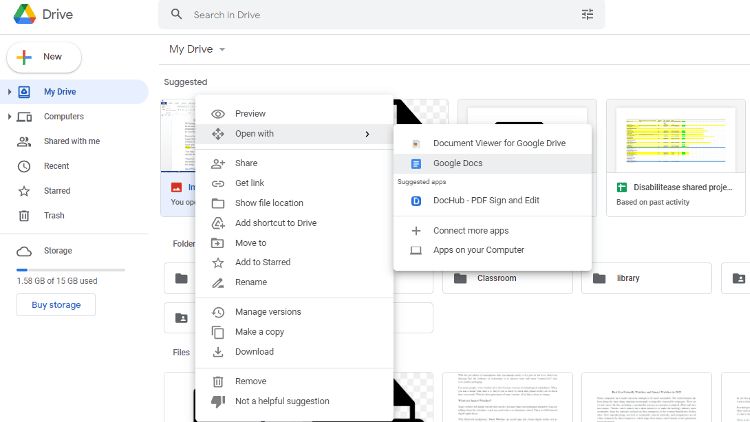The image size is (750, 422).
Task: Click the DocHub app icon
Action: coord(416,201)
